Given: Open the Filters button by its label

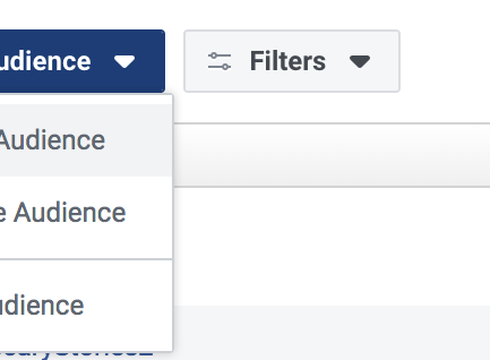Looking at the screenshot, I should tap(288, 61).
